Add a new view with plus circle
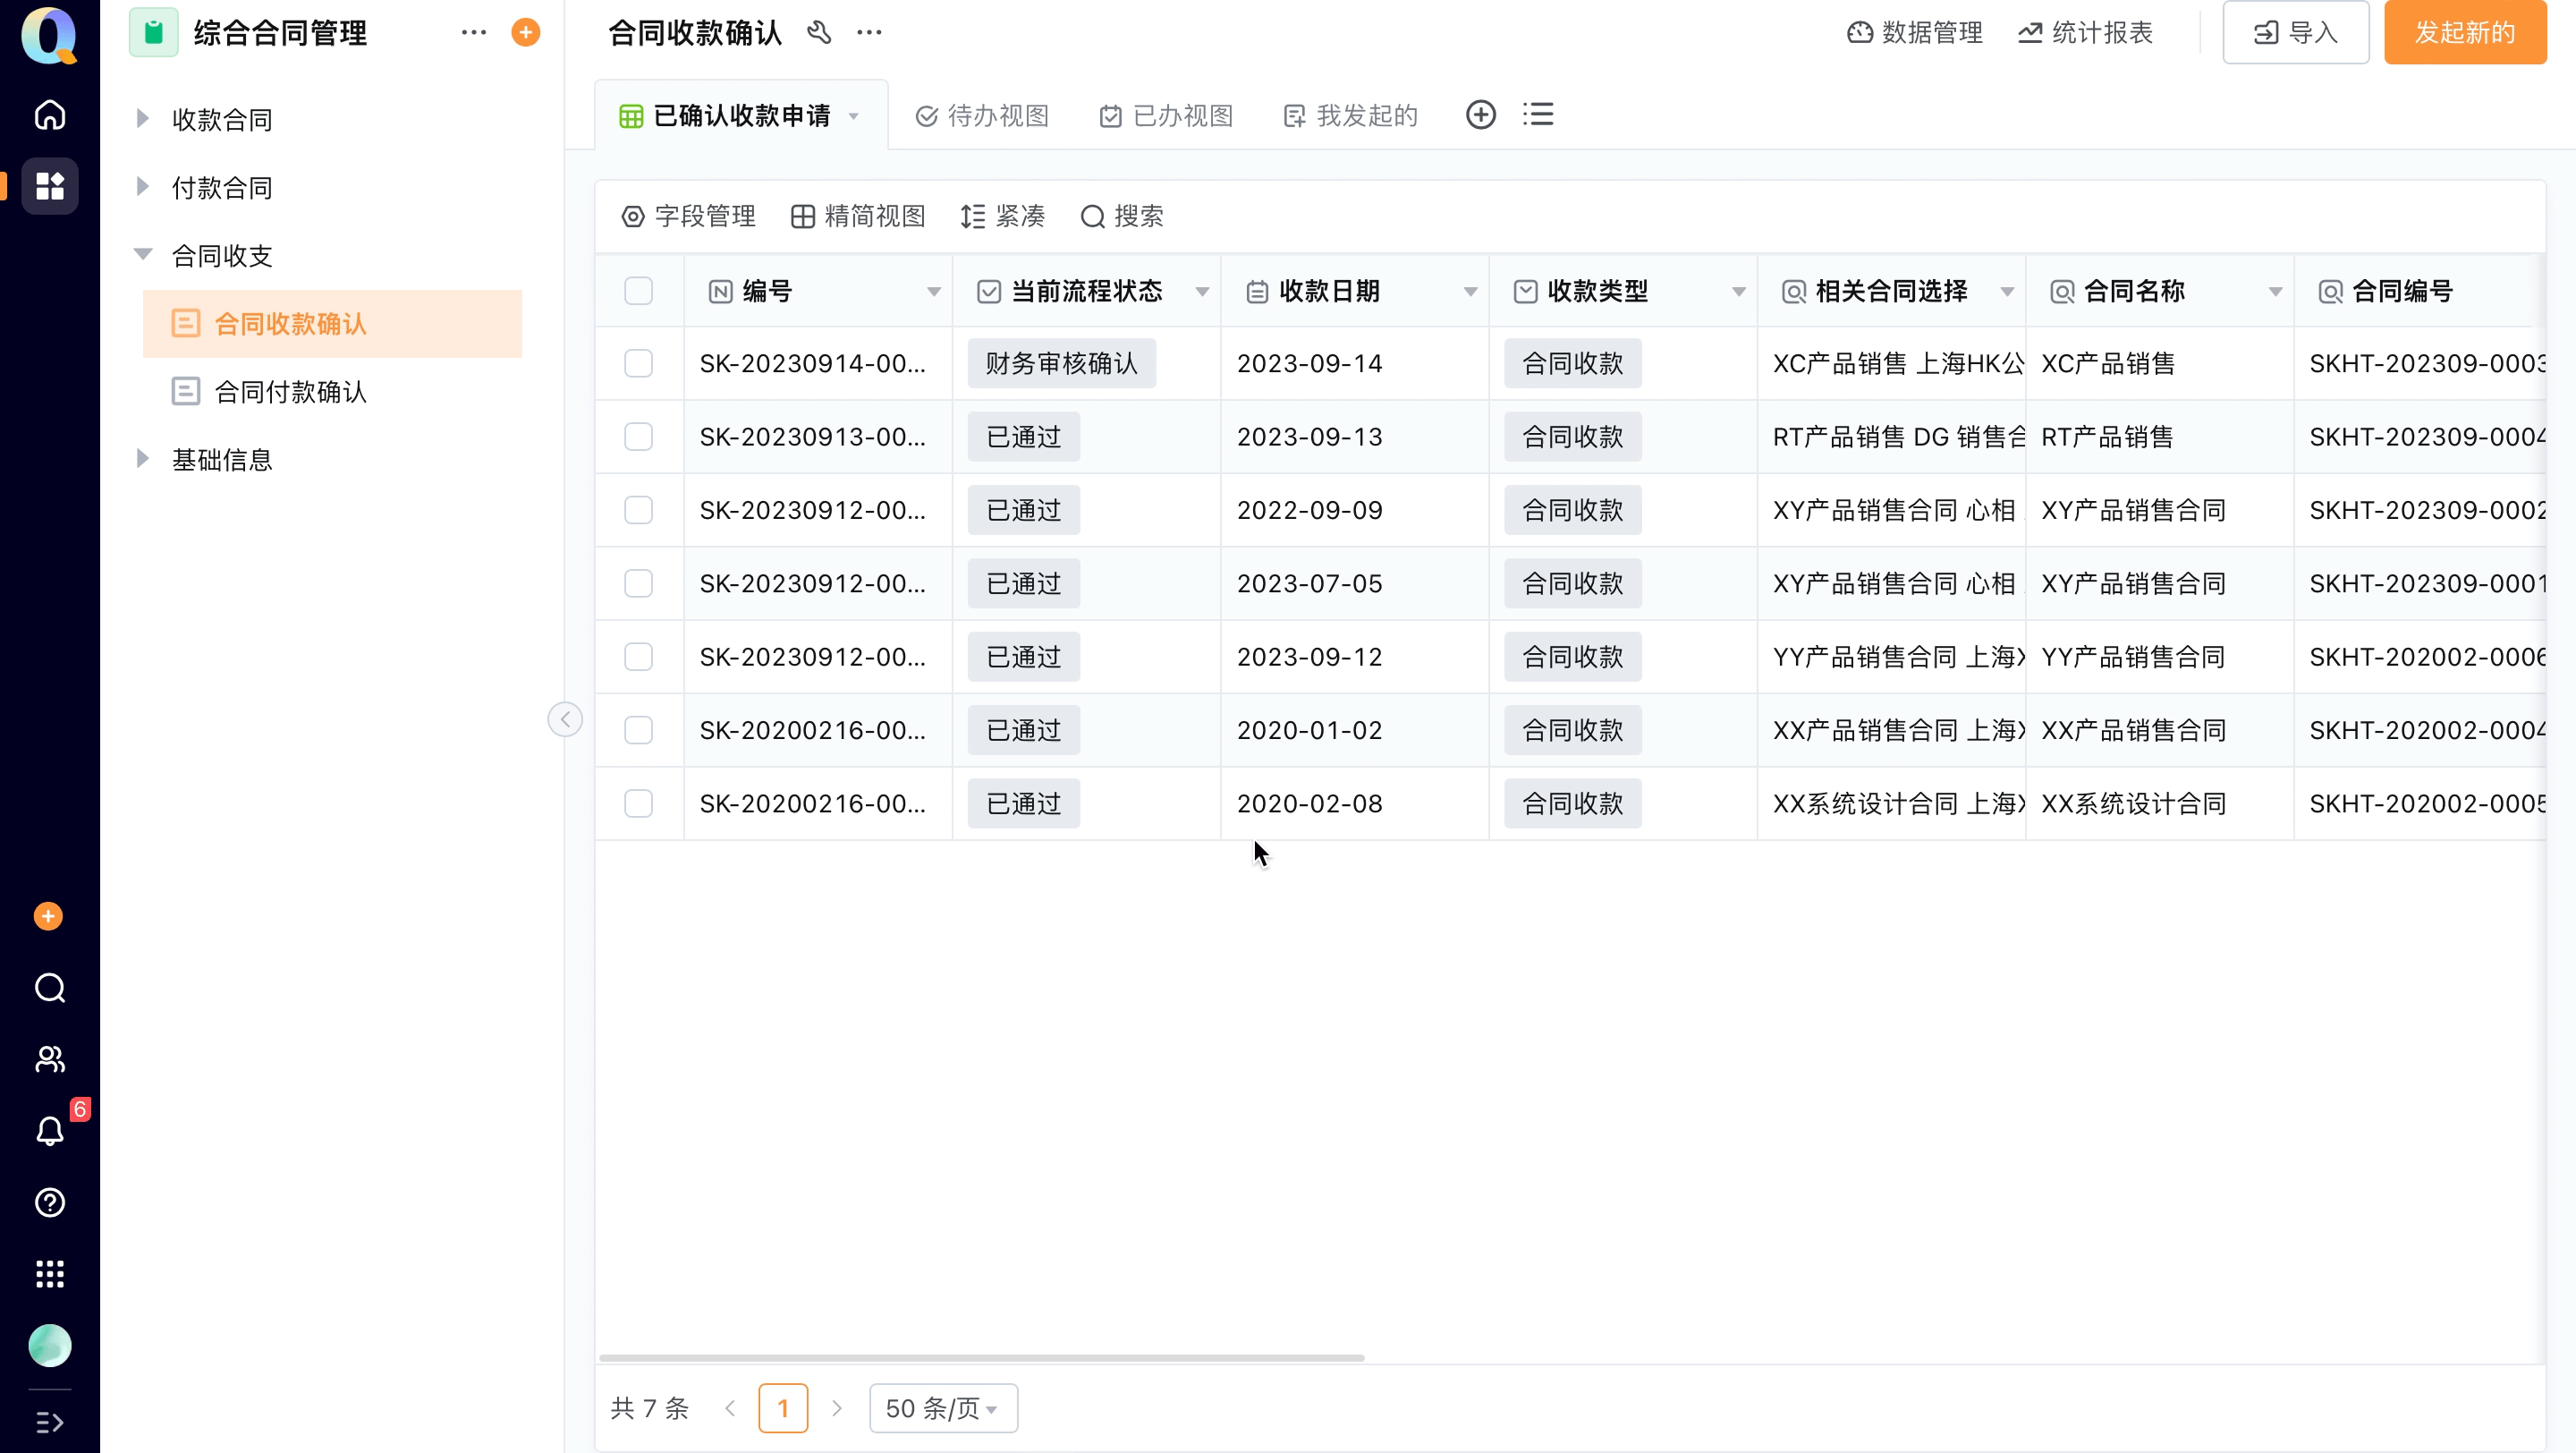The image size is (2576, 1453). (1481, 115)
